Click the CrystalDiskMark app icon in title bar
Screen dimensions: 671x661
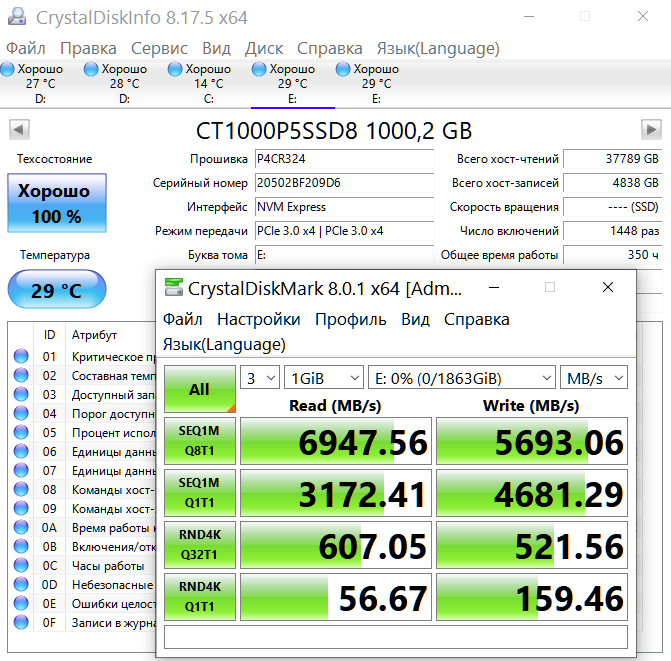point(174,288)
